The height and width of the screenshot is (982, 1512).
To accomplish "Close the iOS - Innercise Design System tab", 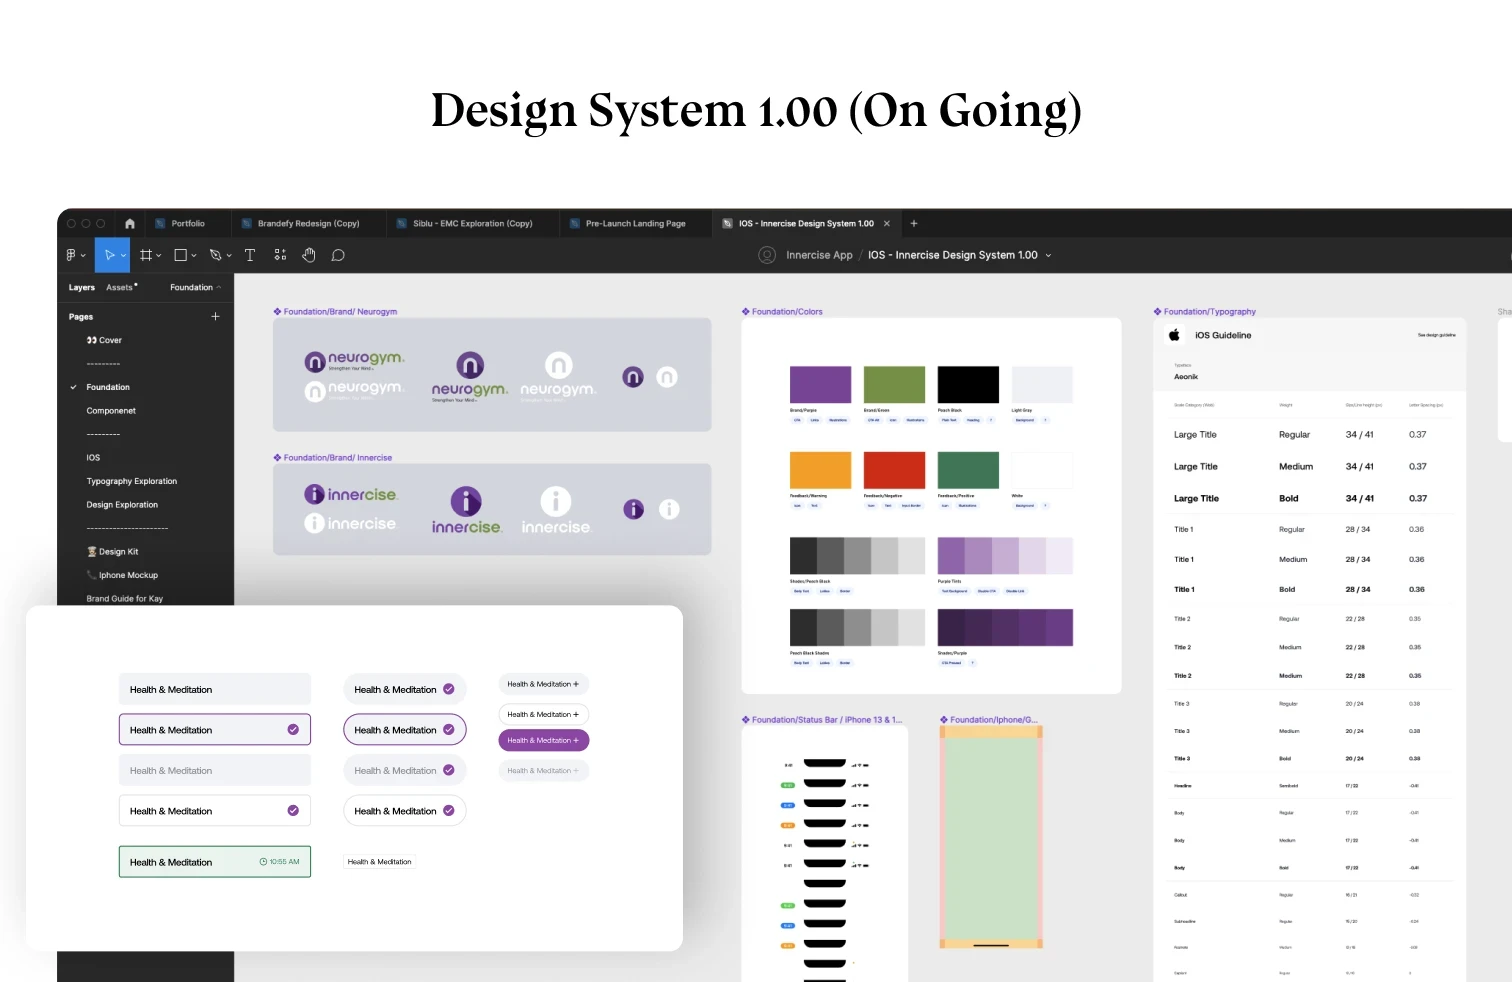I will [x=887, y=224].
